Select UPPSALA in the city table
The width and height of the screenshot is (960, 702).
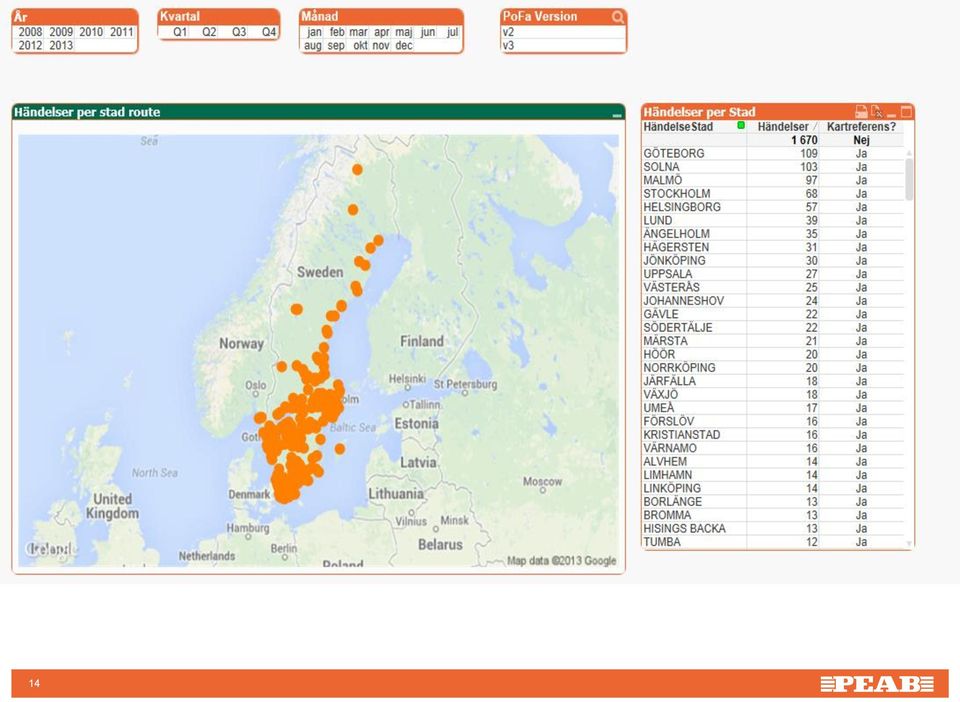coord(667,274)
